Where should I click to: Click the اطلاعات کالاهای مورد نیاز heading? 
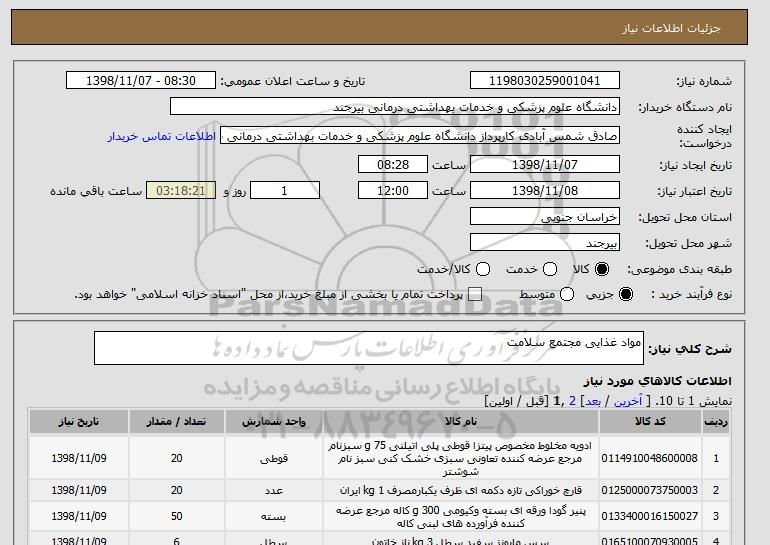[658, 381]
